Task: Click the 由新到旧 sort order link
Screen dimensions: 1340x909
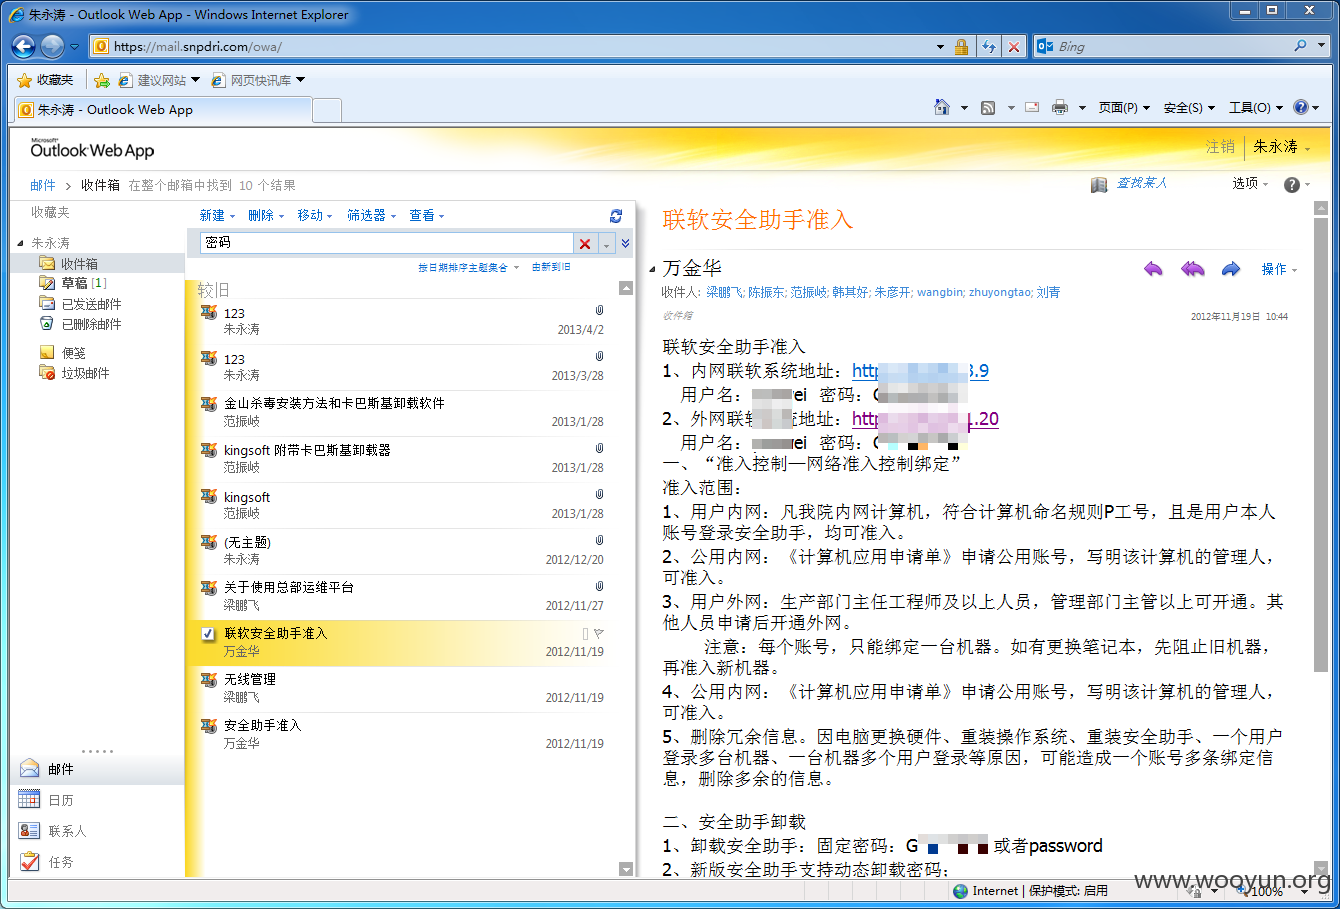Action: click(x=551, y=267)
